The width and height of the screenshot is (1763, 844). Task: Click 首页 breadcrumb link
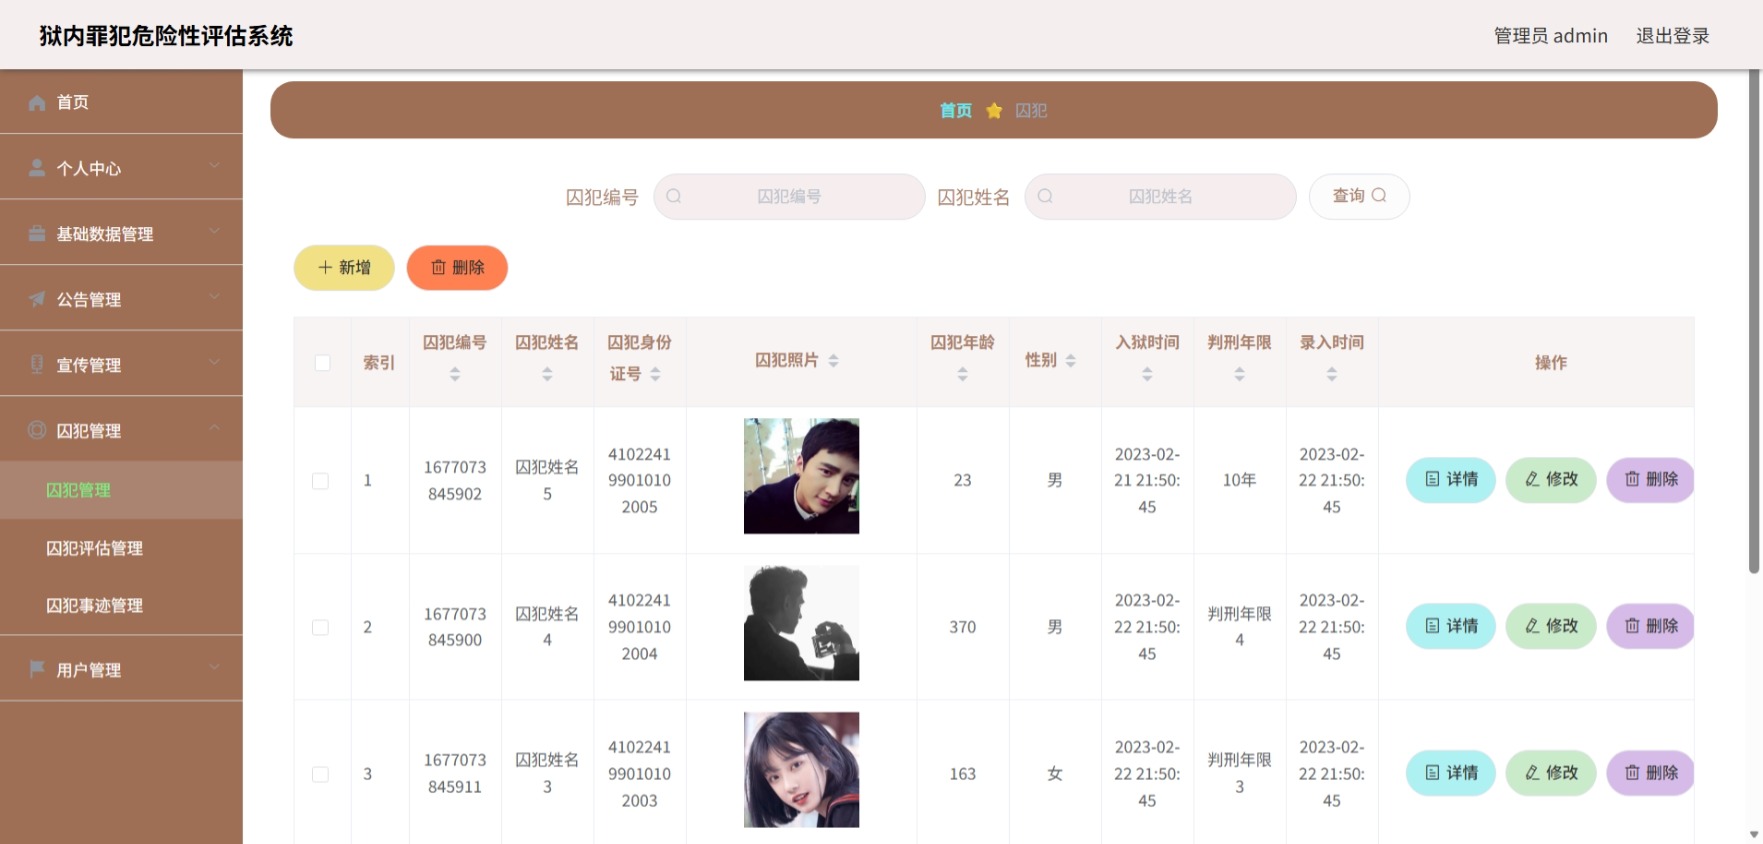(x=956, y=110)
